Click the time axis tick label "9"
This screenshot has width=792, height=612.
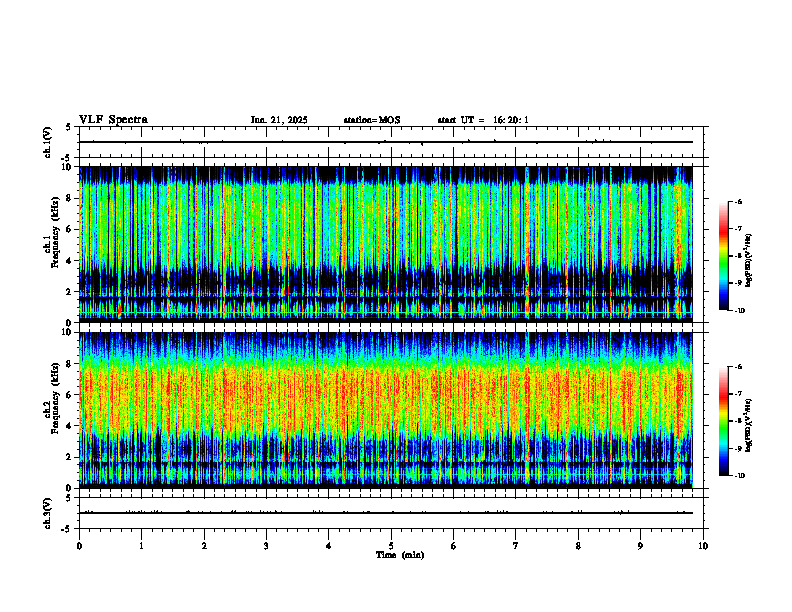[x=640, y=546]
